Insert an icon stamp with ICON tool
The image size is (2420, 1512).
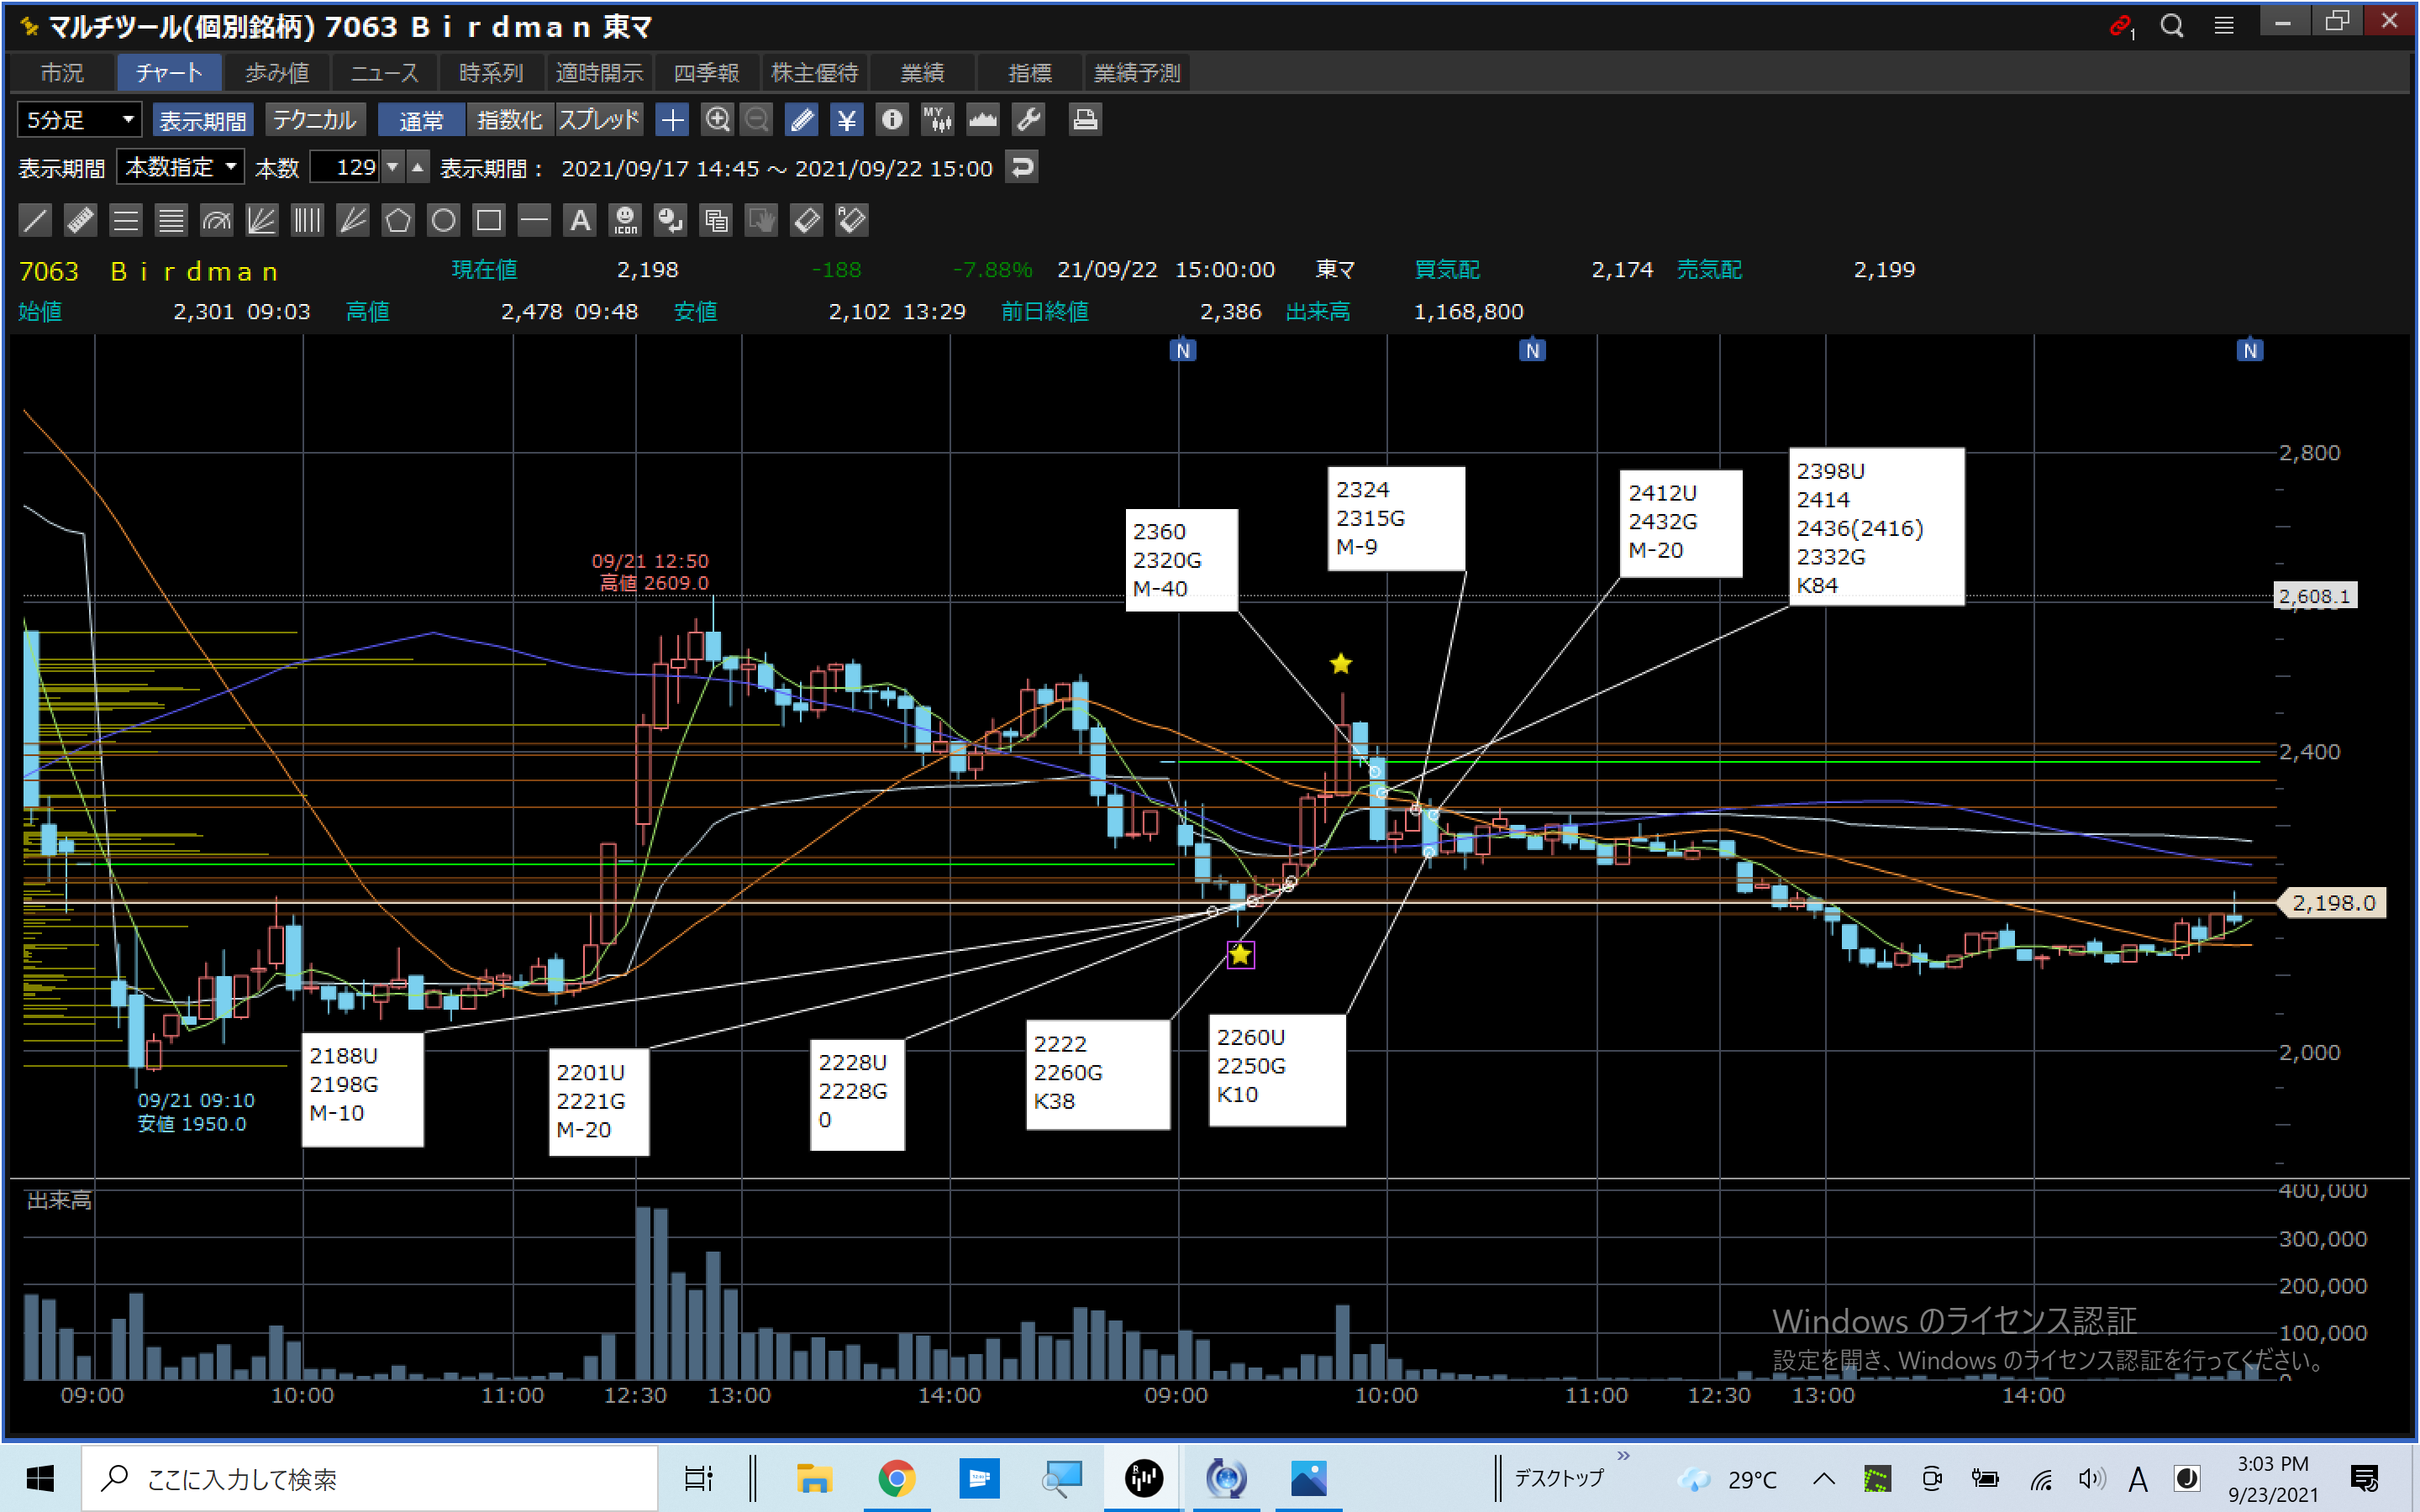pyautogui.click(x=625, y=220)
